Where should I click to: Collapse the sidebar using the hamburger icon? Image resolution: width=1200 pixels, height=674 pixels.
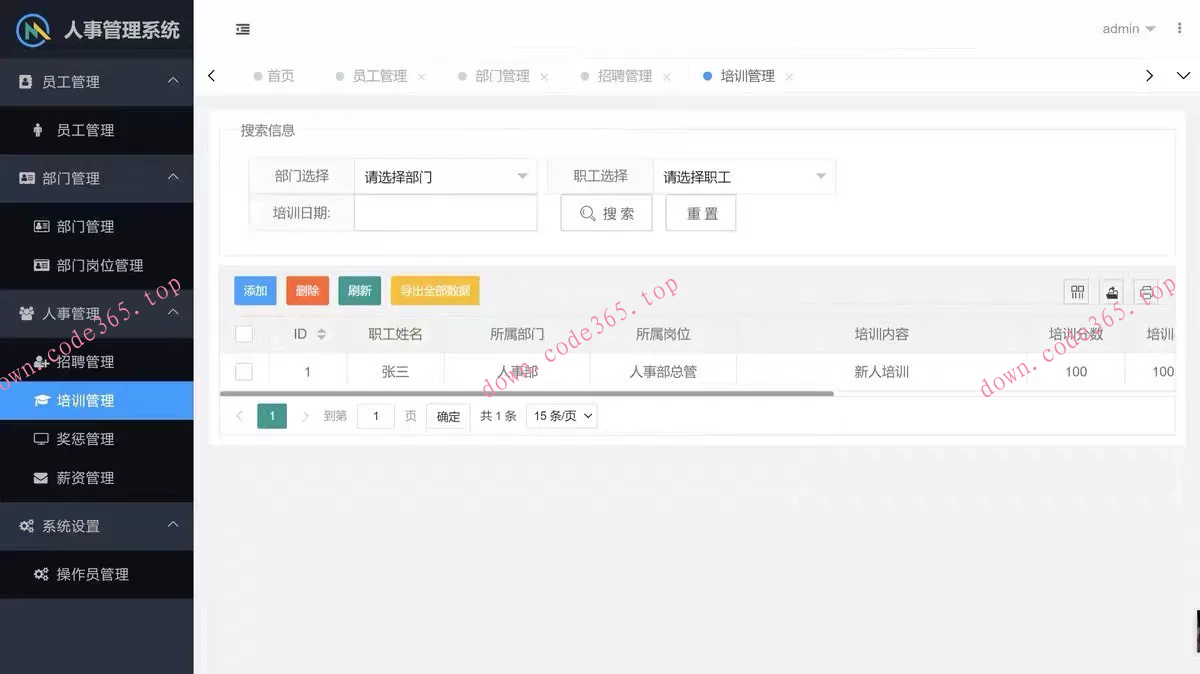242,30
